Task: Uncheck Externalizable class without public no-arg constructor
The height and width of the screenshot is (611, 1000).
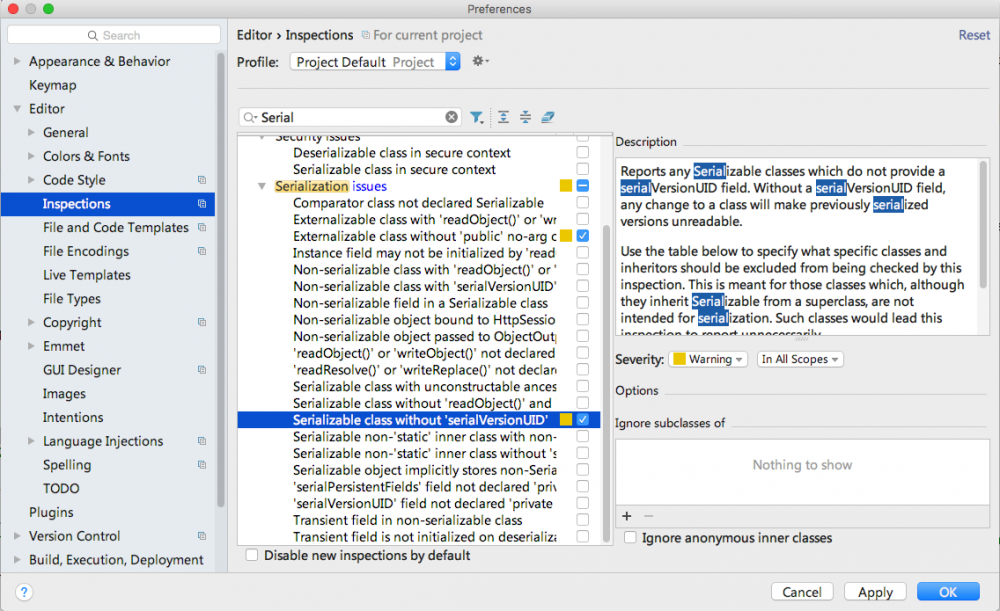Action: pos(583,236)
